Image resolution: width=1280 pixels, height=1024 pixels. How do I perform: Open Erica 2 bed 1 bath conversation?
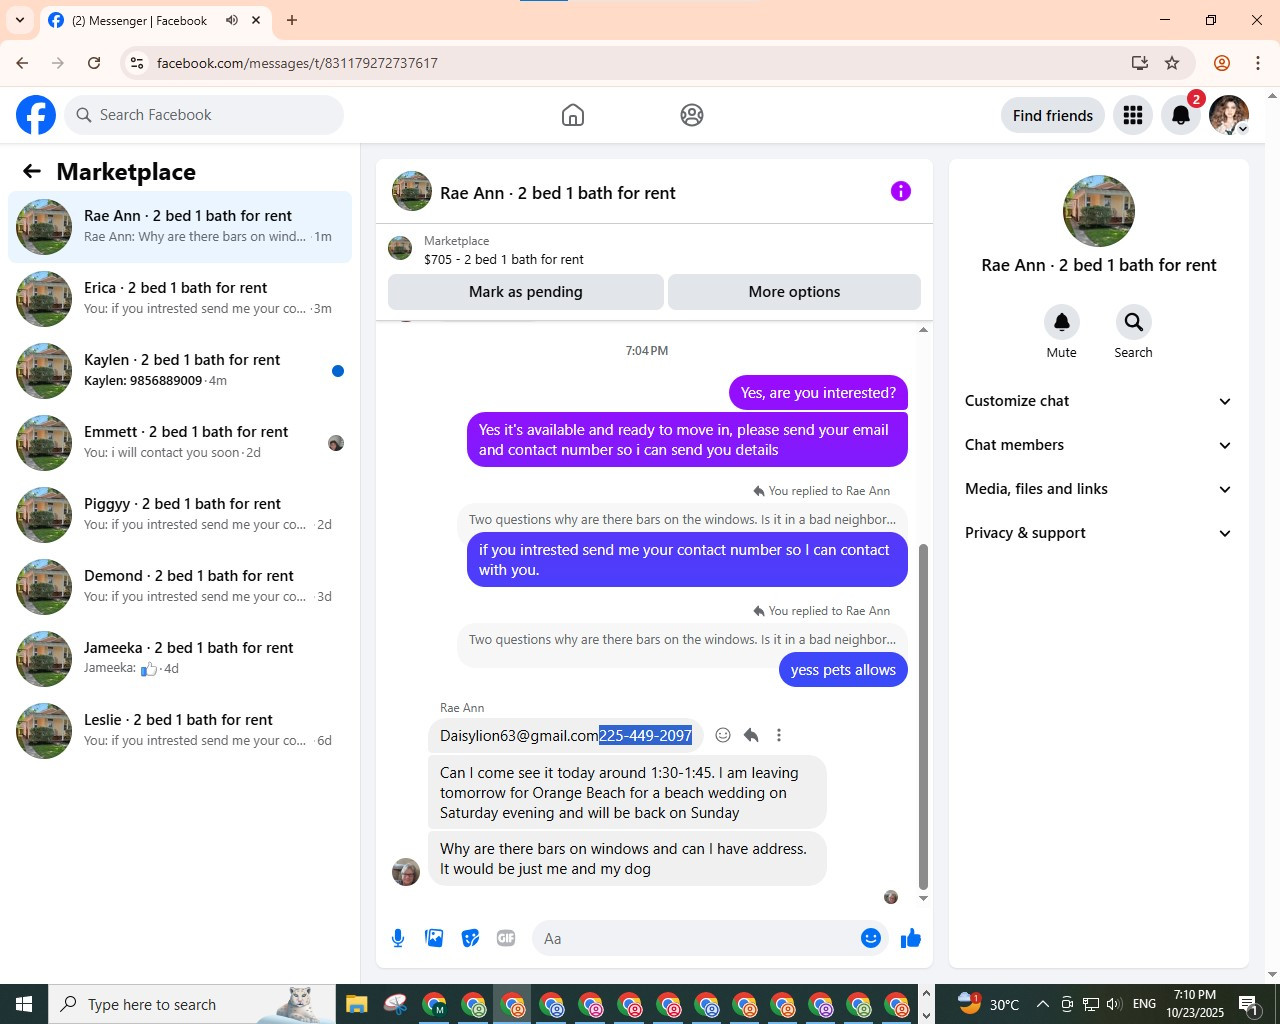[180, 299]
